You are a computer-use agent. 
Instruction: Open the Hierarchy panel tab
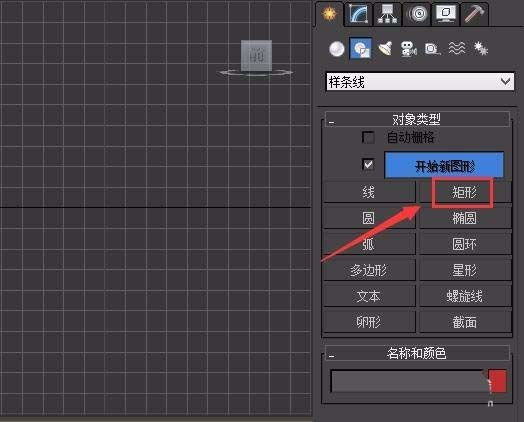pos(387,14)
